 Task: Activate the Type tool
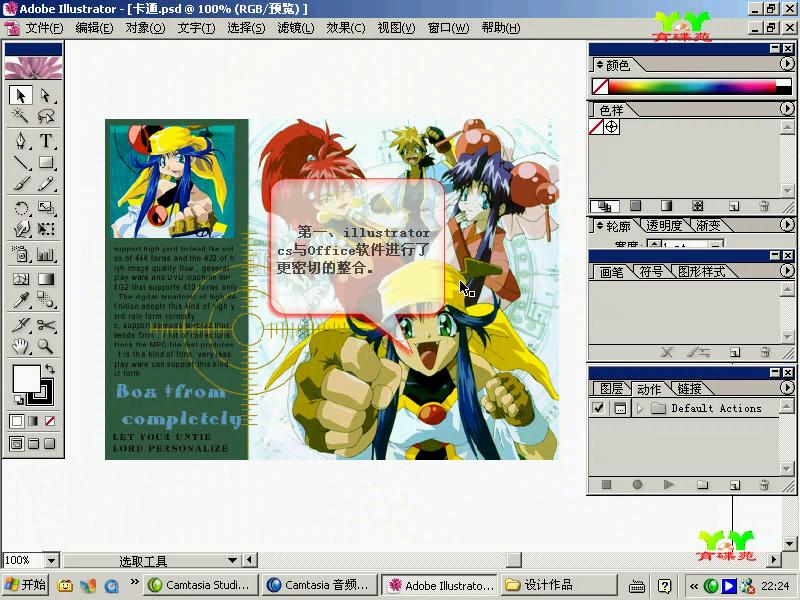[x=46, y=141]
